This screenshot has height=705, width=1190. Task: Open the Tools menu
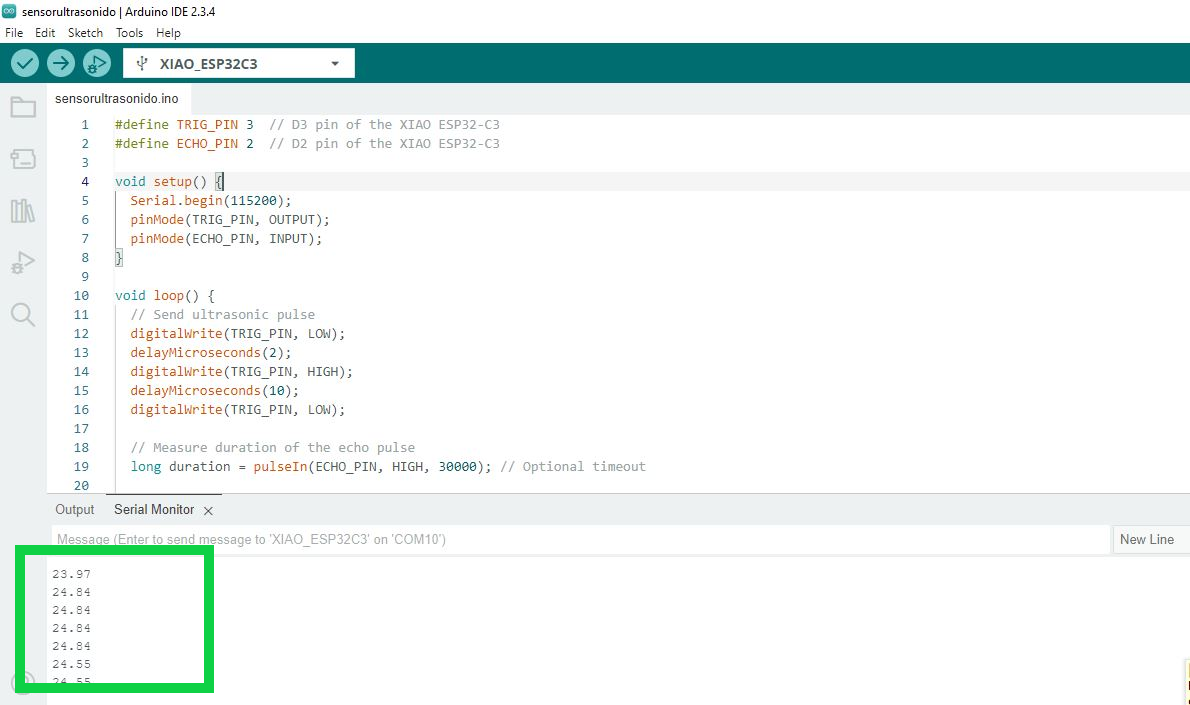coord(129,33)
